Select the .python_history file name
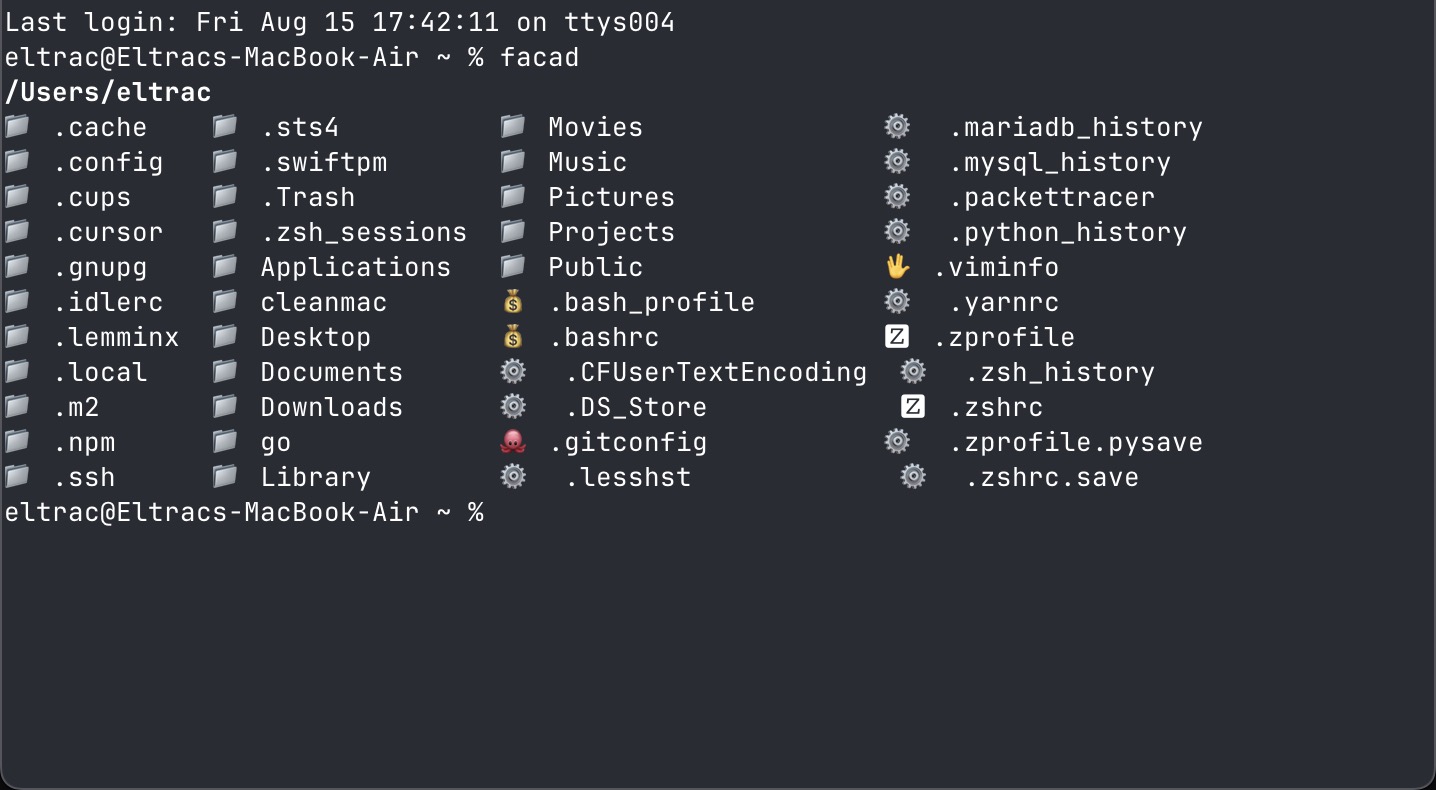Viewport: 1436px width, 790px height. 1068,232
